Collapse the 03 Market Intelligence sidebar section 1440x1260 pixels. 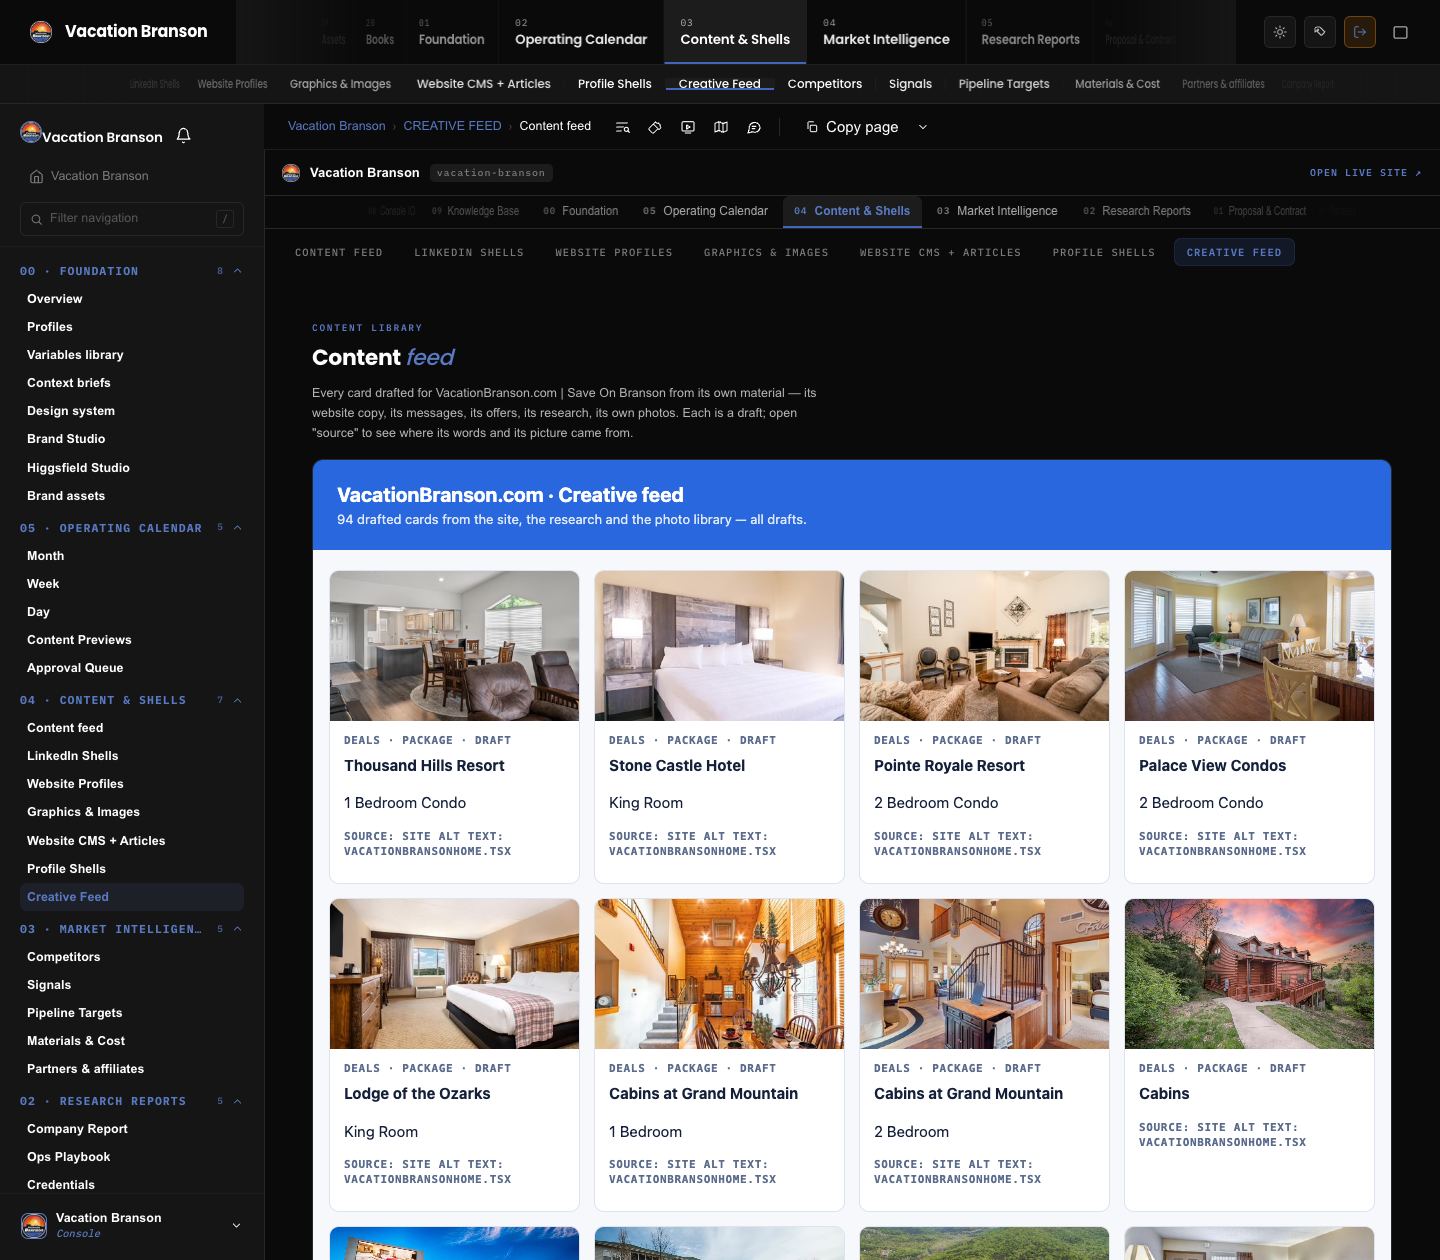tap(238, 929)
